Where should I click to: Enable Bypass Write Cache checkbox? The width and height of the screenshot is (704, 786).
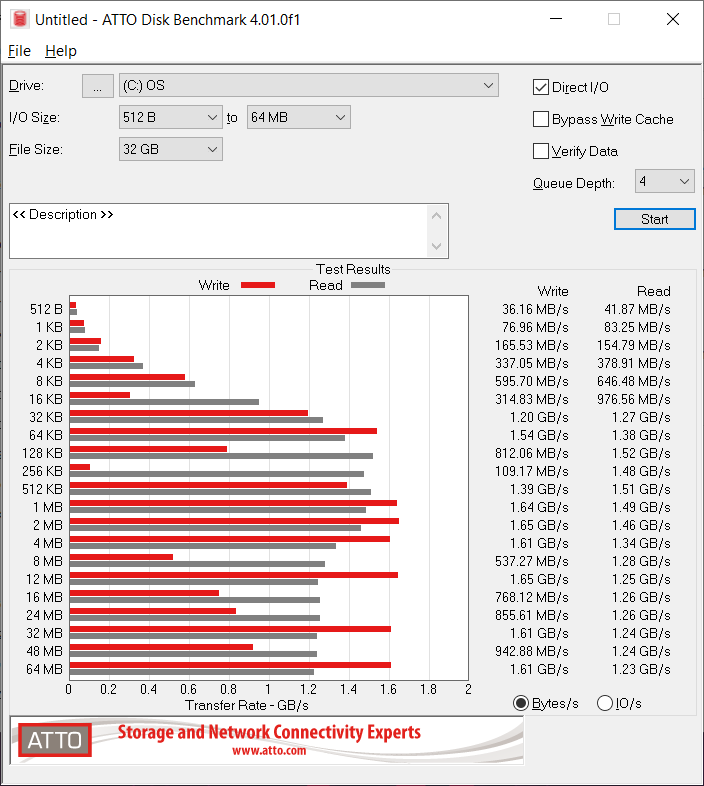tap(541, 119)
